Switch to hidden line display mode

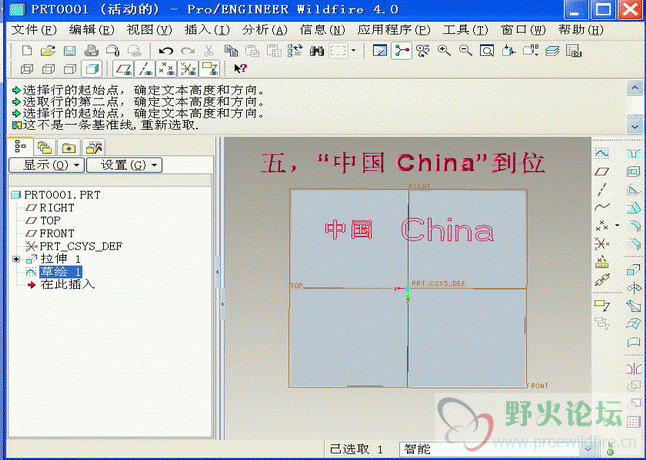49,68
